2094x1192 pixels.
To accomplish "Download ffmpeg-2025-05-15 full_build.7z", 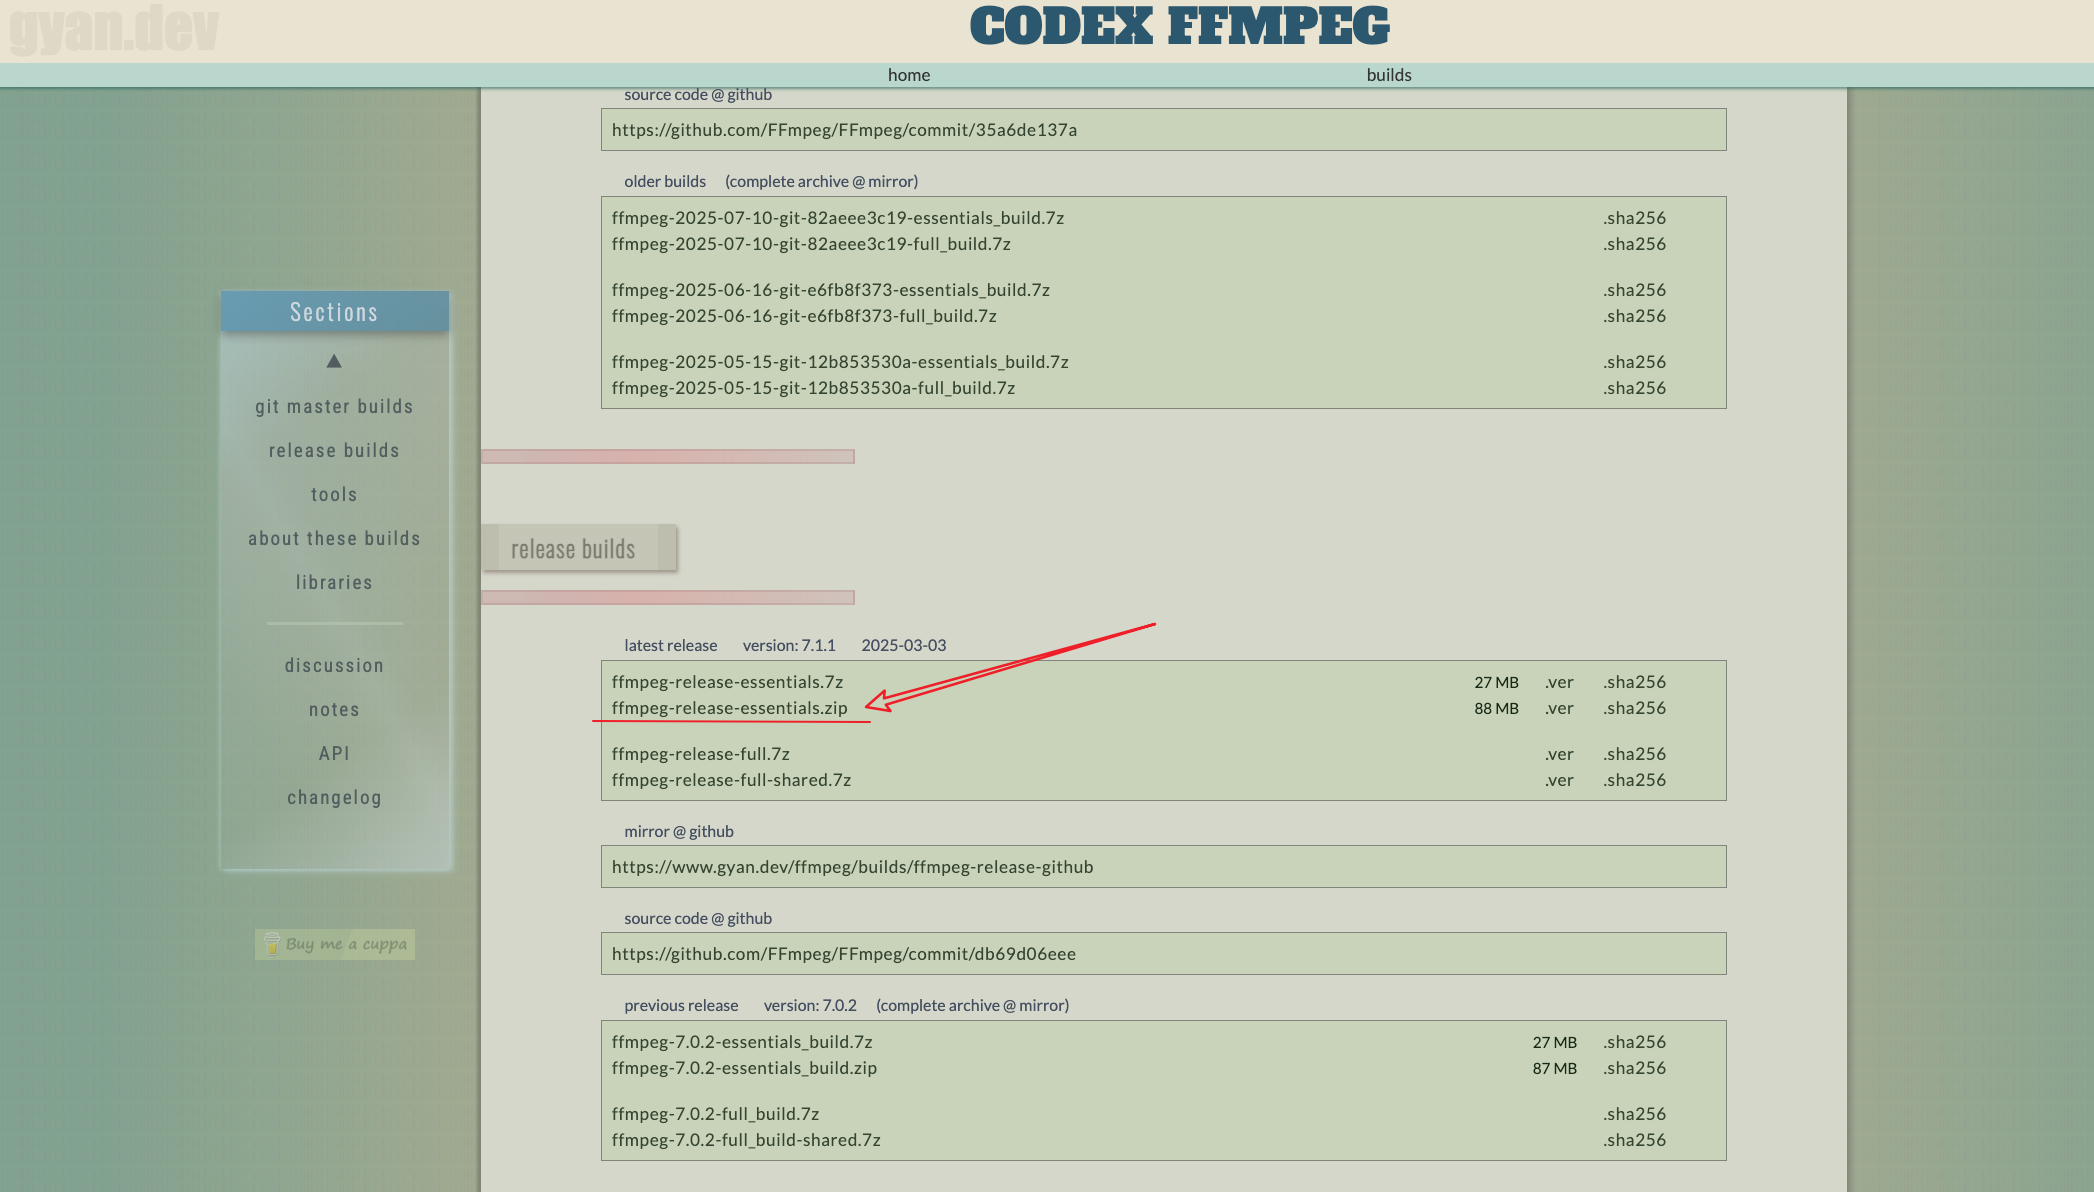I will (813, 388).
